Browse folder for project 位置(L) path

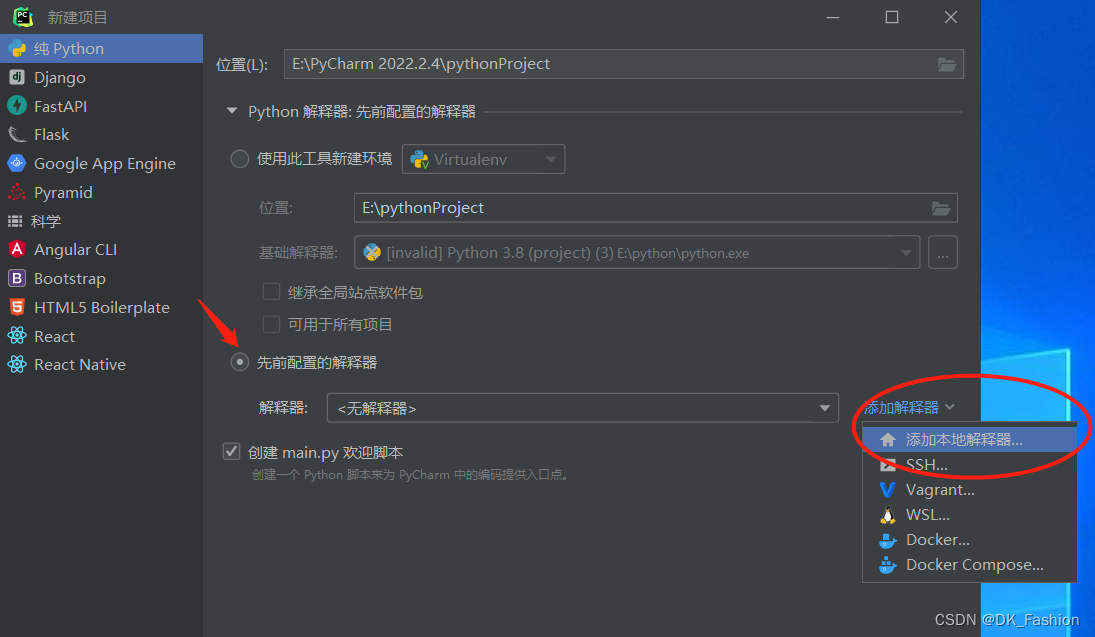click(946, 64)
